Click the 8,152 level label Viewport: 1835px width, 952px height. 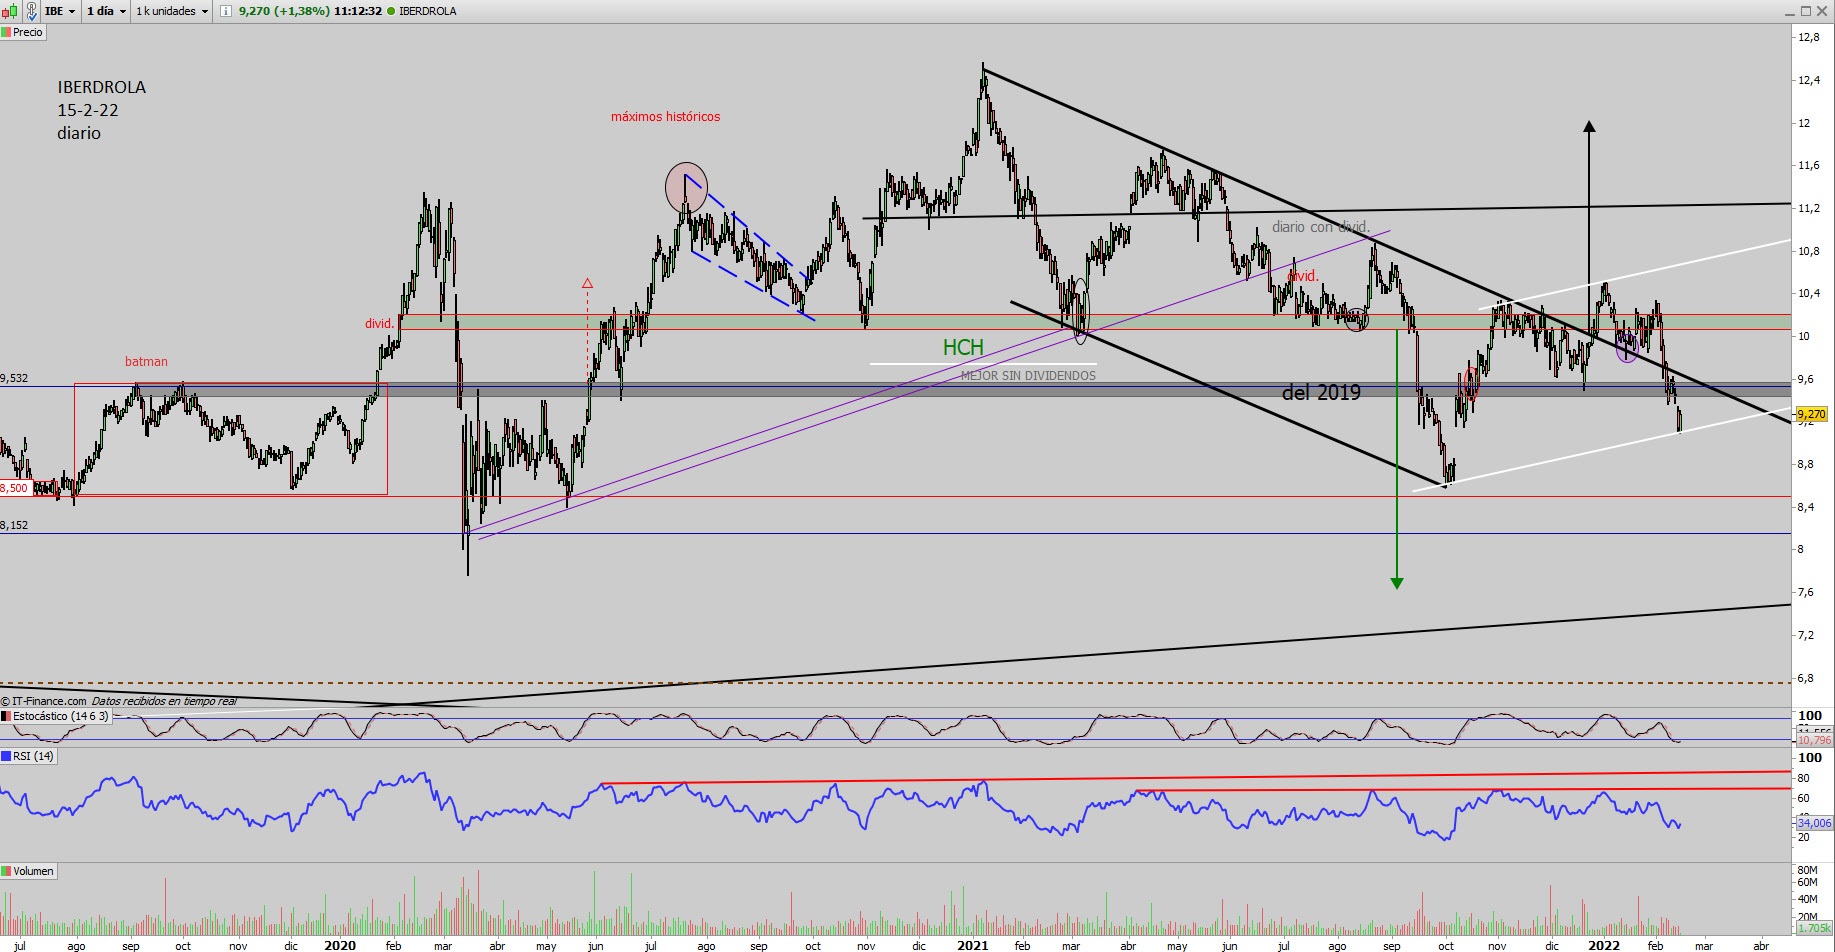pyautogui.click(x=14, y=525)
